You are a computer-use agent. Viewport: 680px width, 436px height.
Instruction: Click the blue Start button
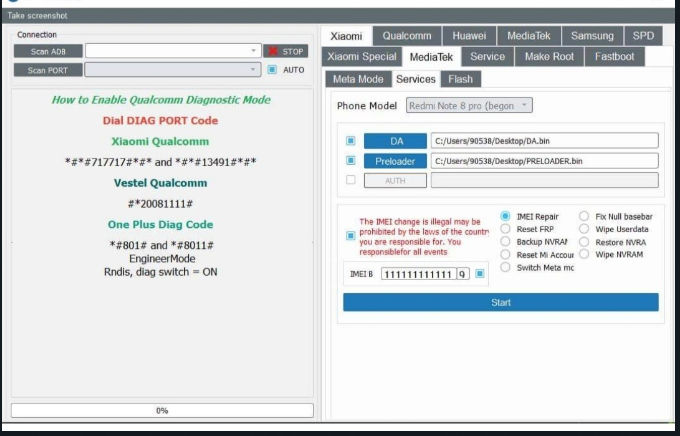pyautogui.click(x=501, y=302)
